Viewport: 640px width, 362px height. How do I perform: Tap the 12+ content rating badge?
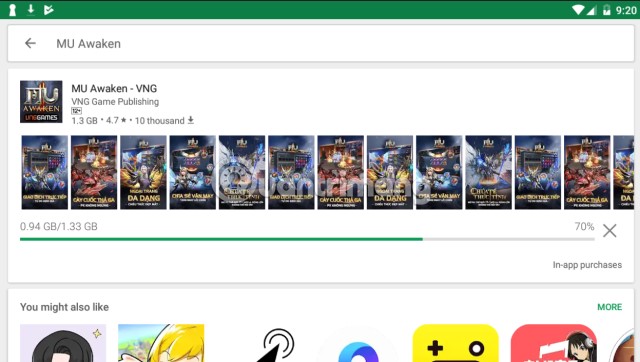point(76,111)
